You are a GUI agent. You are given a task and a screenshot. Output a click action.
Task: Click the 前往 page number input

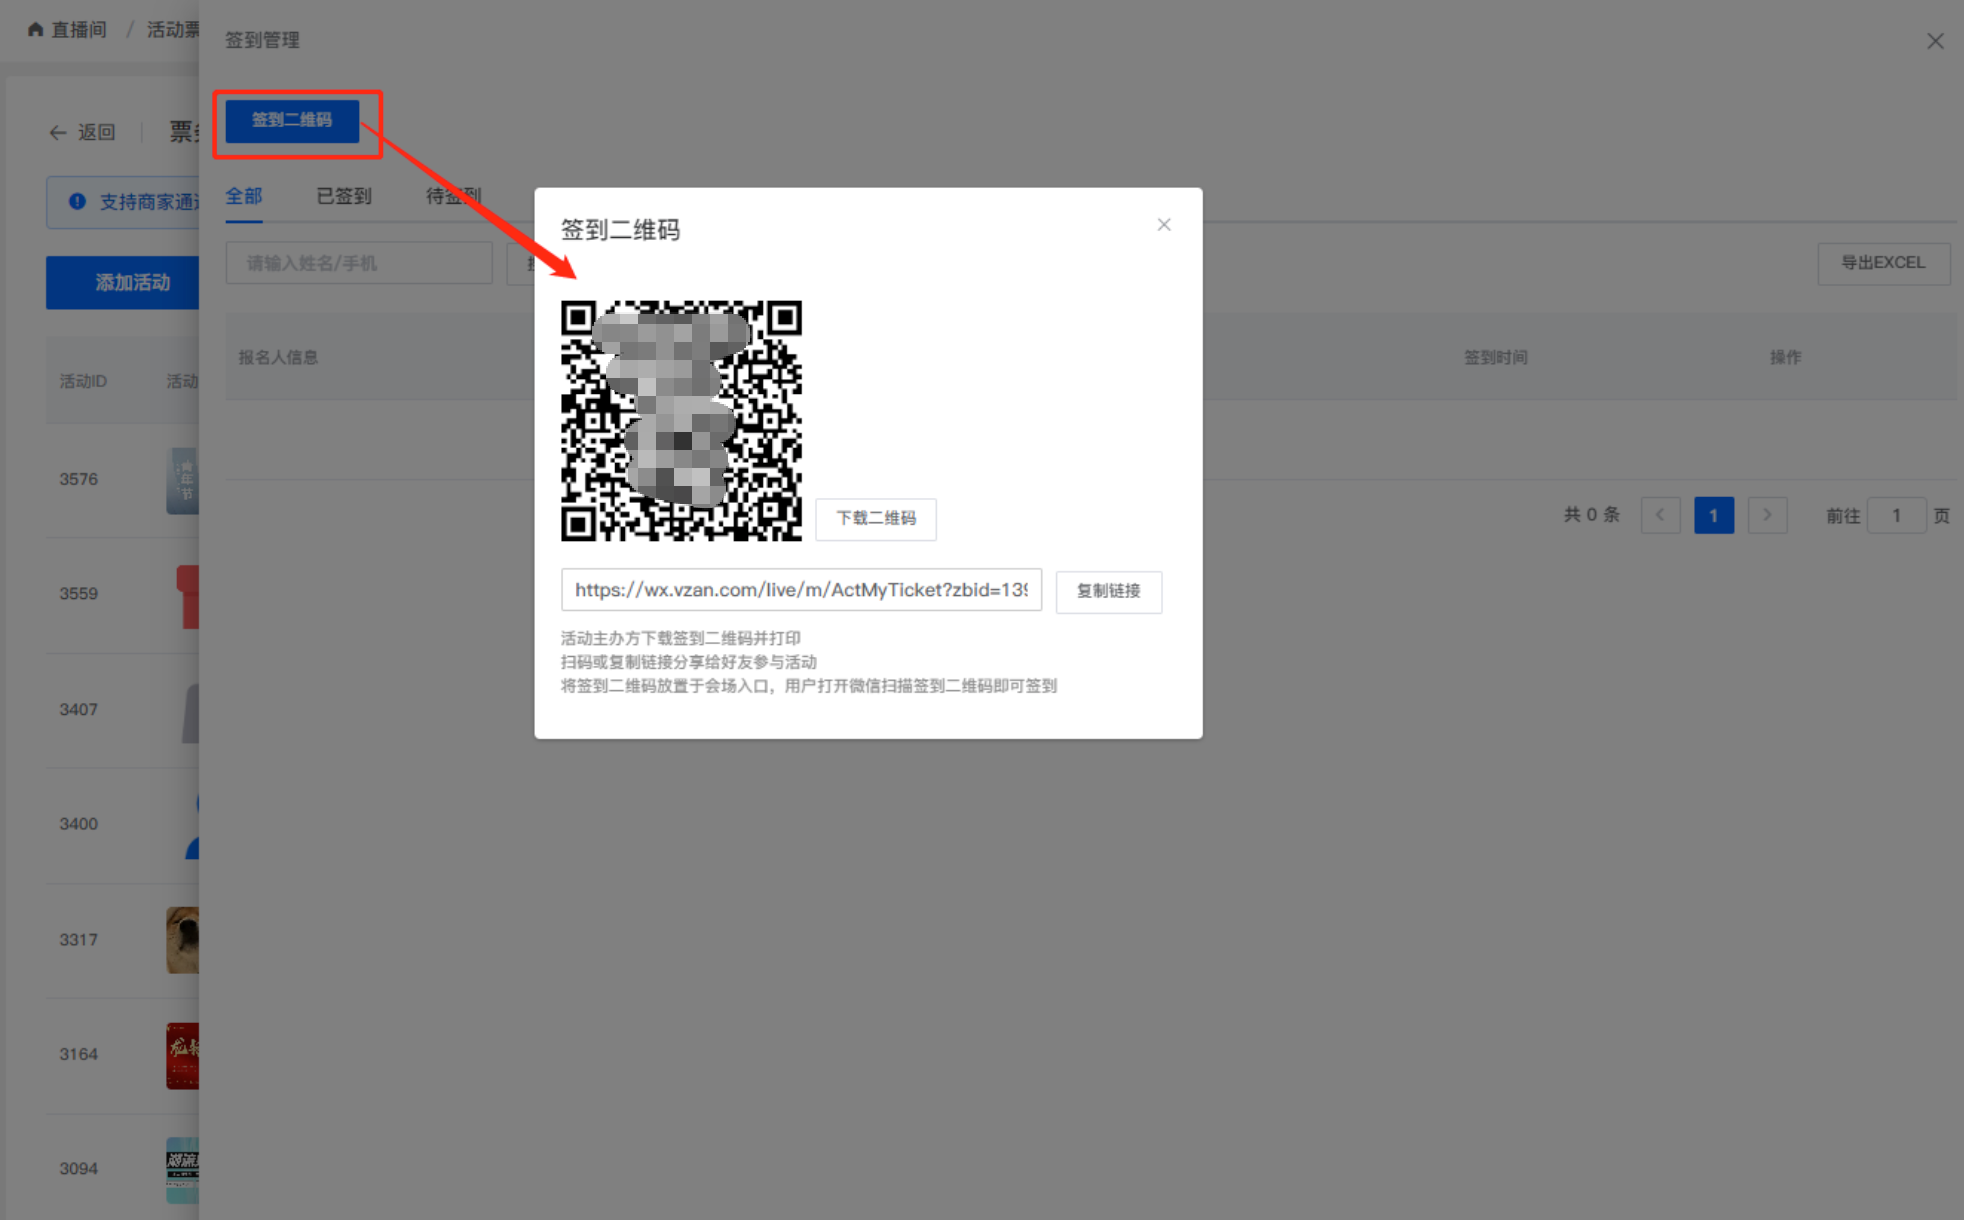tap(1895, 515)
